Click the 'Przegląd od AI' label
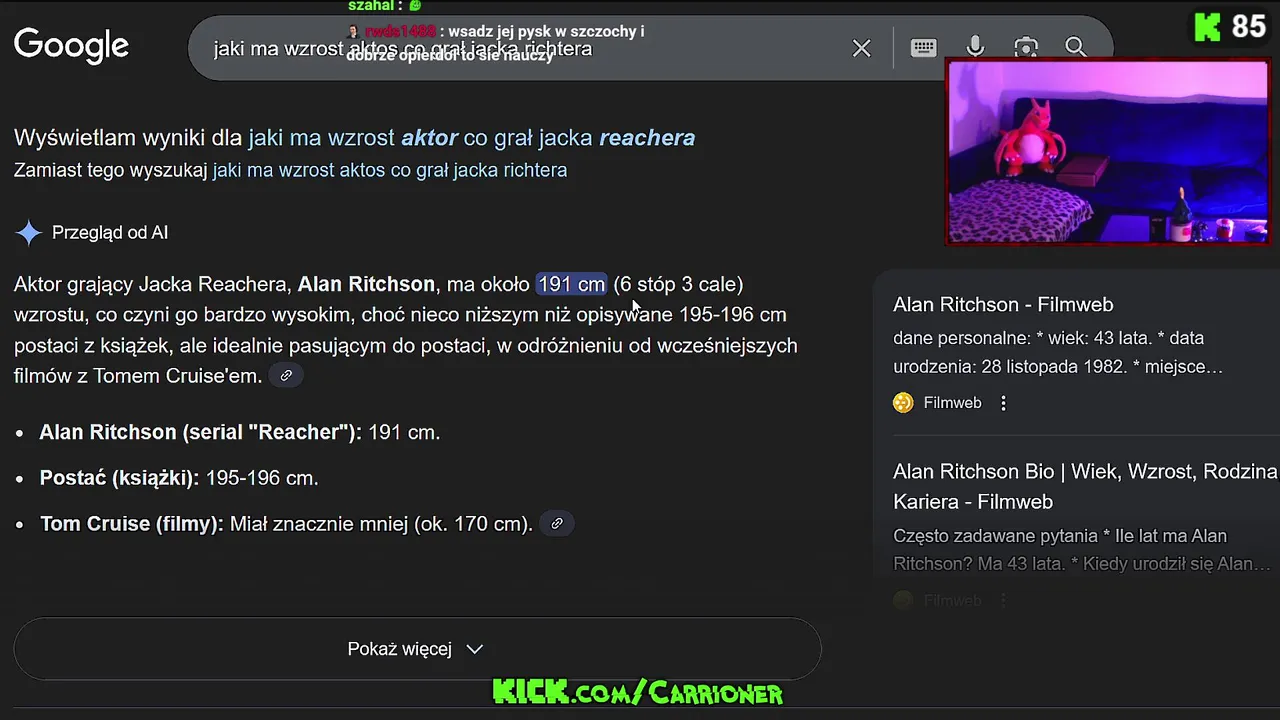The height and width of the screenshot is (720, 1280). (110, 233)
